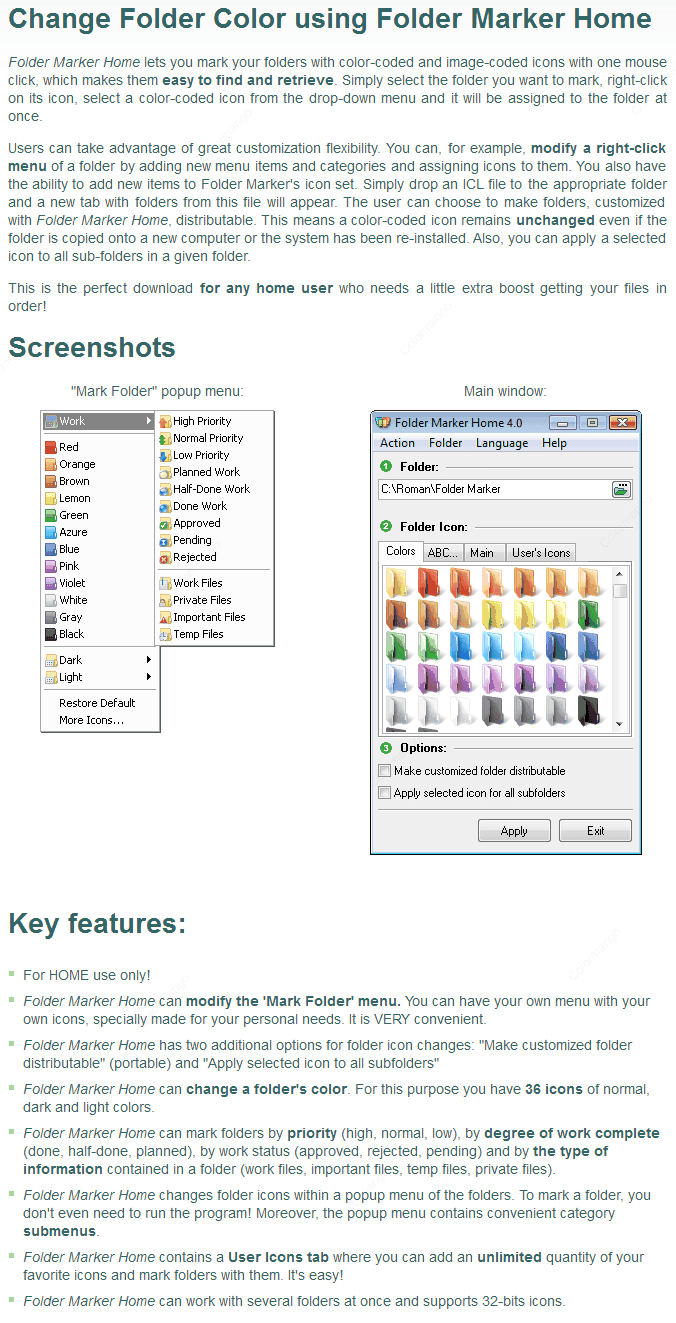The width and height of the screenshot is (676, 1323).
Task: Check Apply selected icon for all subfolders
Action: coord(472,793)
